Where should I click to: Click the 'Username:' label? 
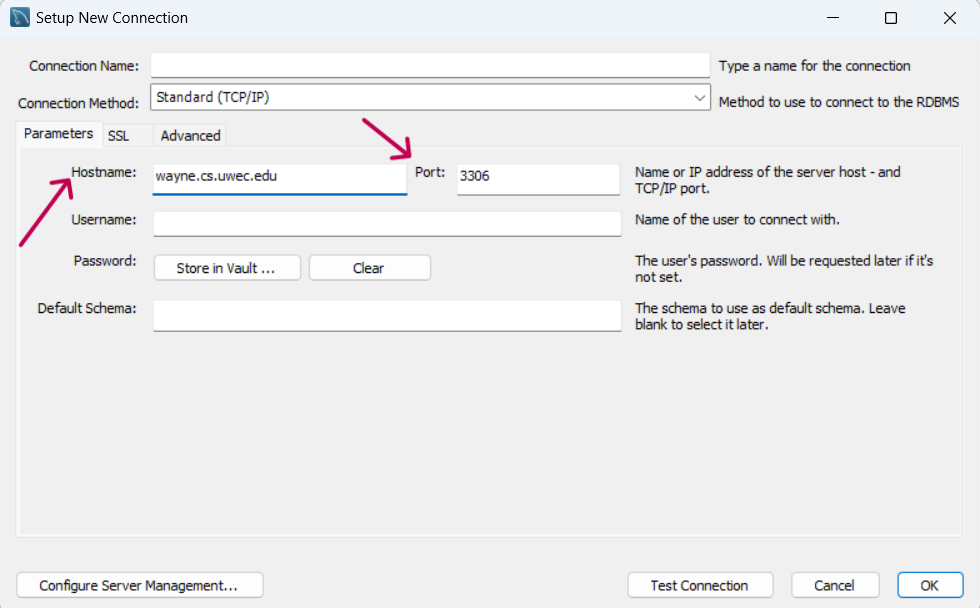click(x=104, y=220)
